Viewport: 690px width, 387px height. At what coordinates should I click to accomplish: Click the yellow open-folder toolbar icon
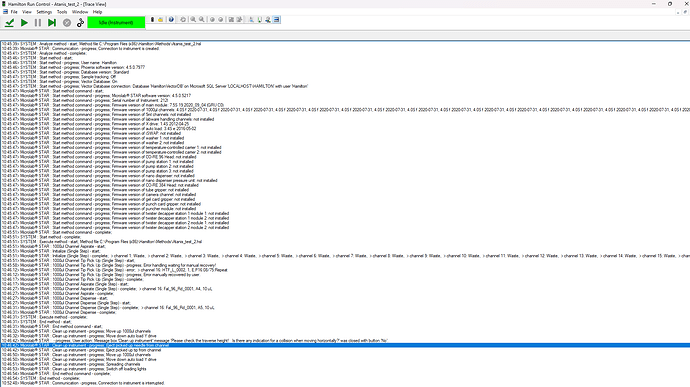[x=161, y=19]
